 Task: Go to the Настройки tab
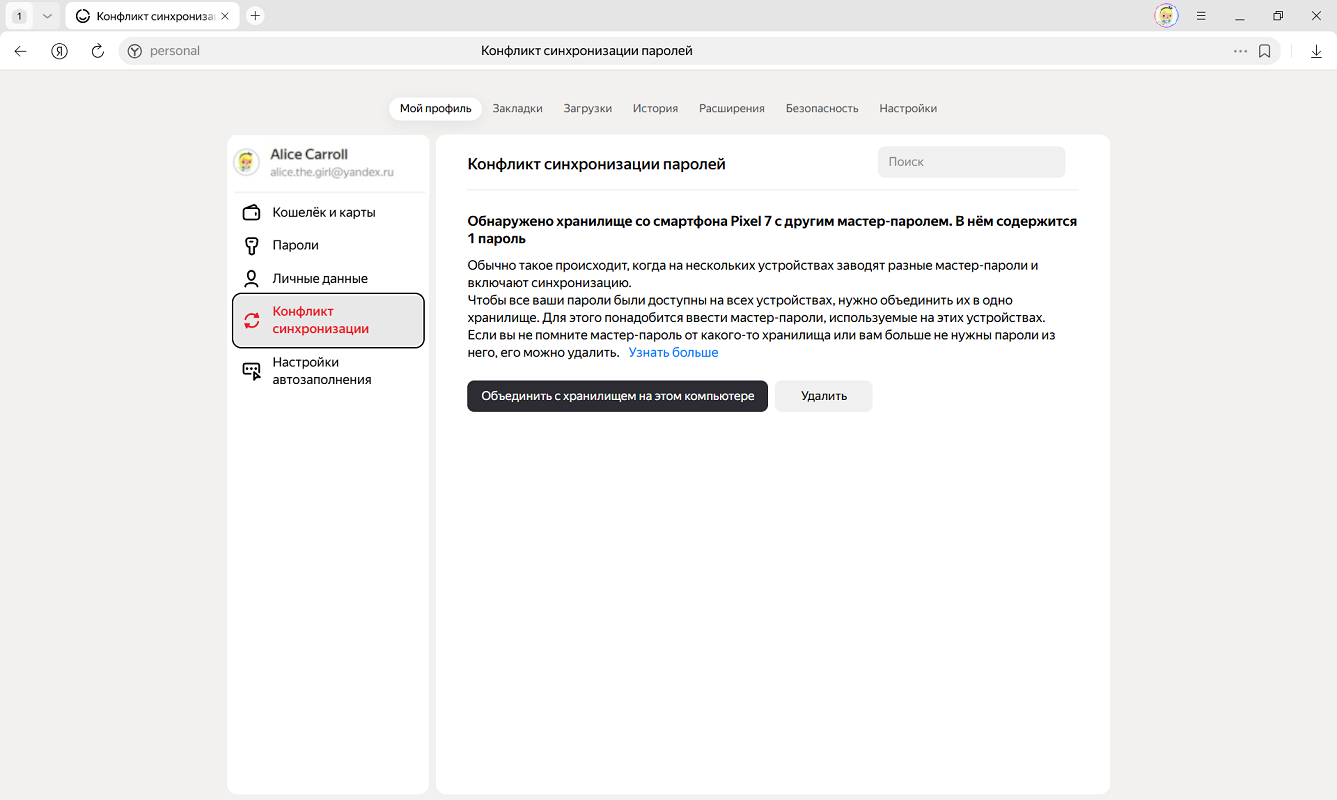(x=908, y=108)
